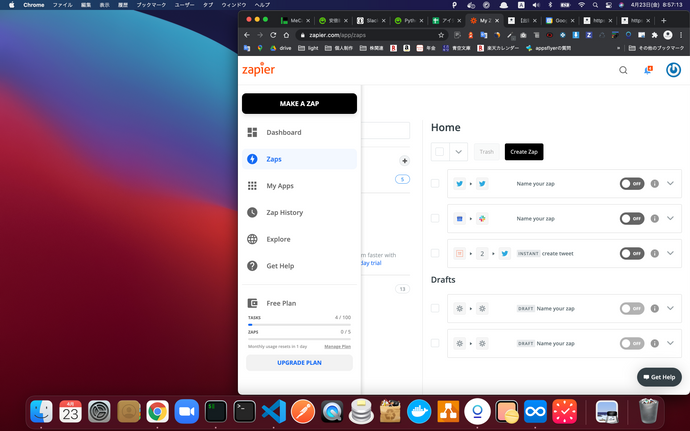Click the Chrome address bar
Viewport: 690px width, 431px height.
pyautogui.click(x=372, y=35)
